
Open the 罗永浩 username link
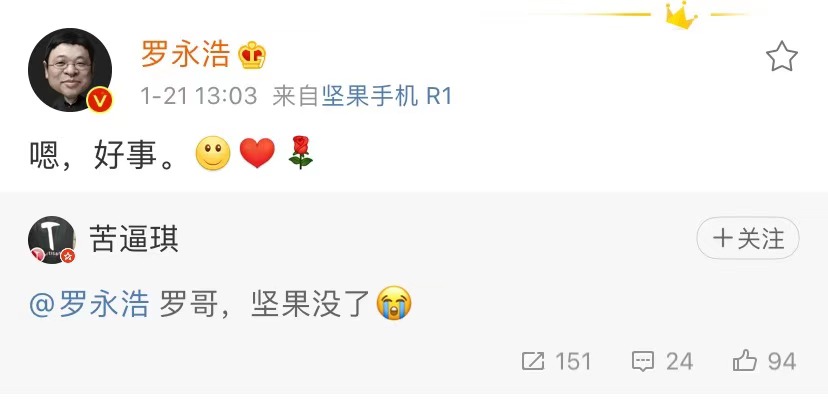[x=185, y=55]
